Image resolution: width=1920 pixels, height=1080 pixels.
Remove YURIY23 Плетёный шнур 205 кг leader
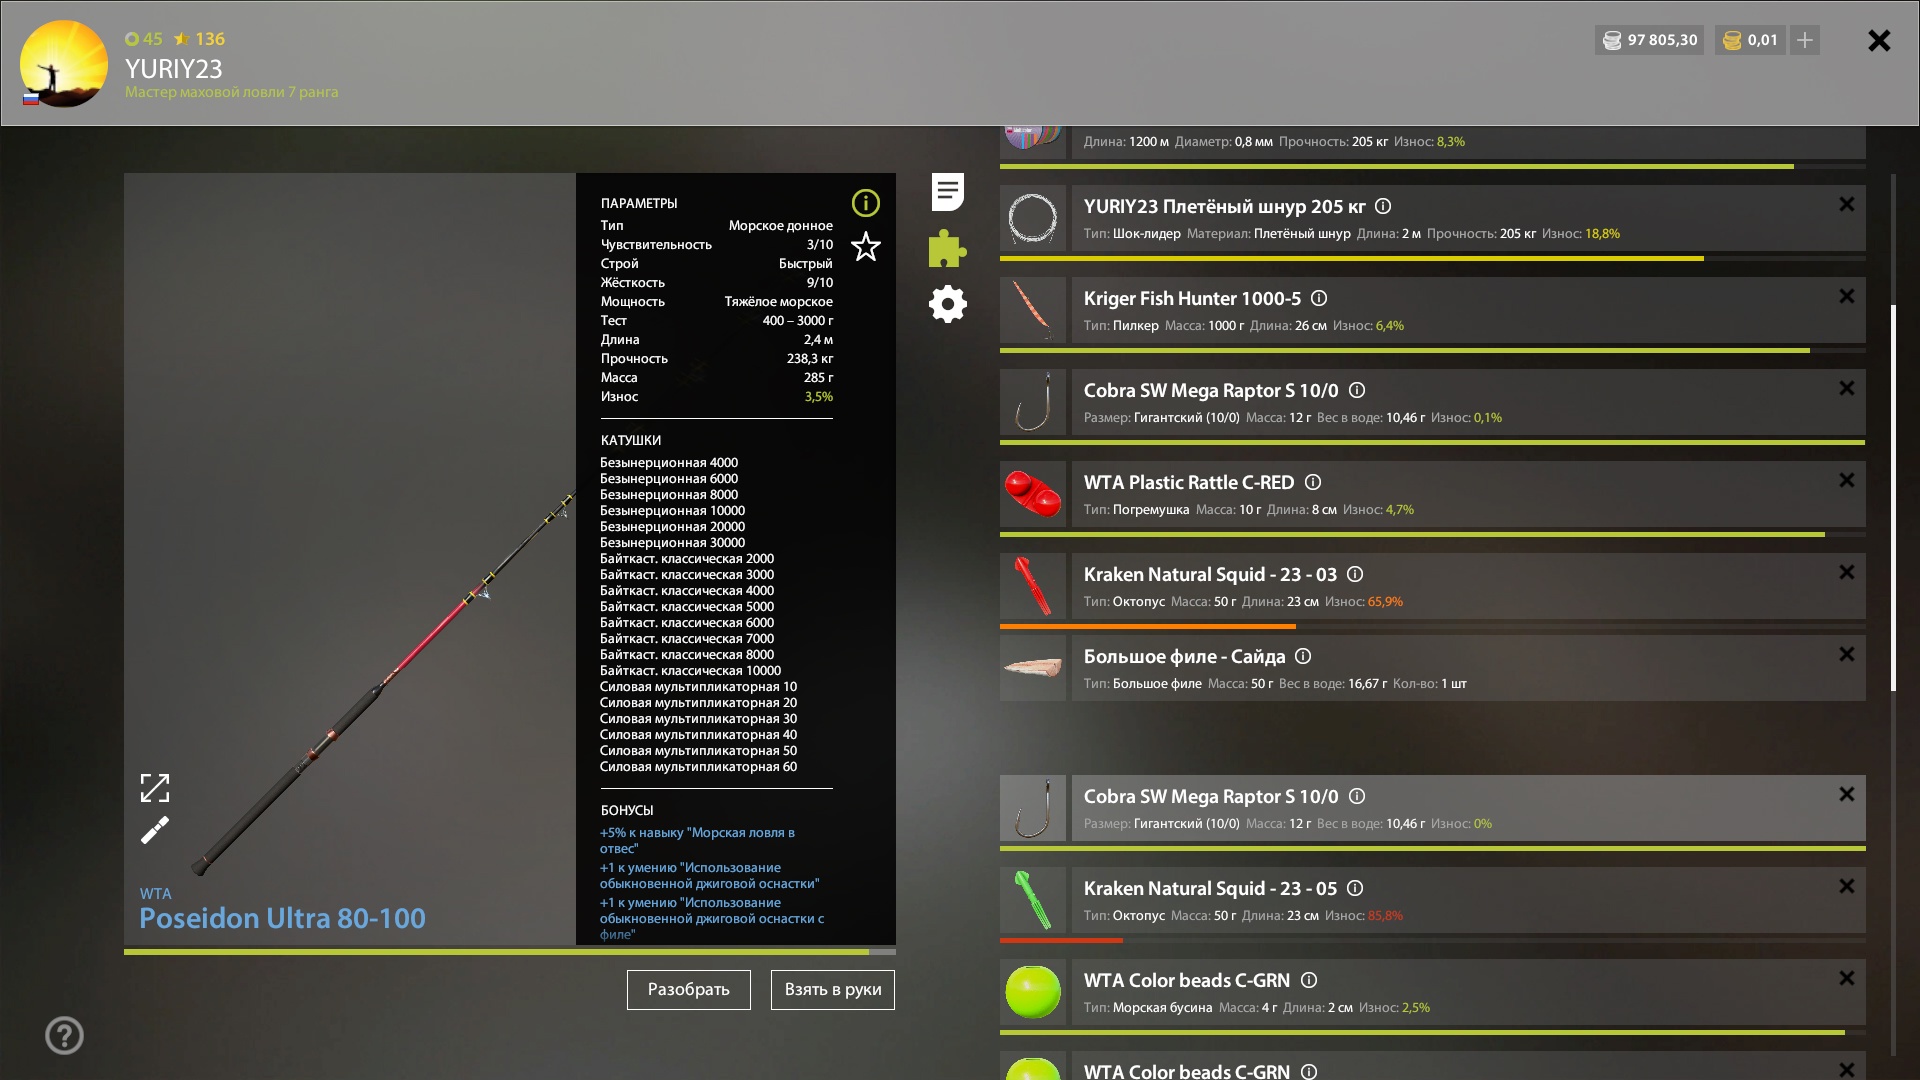pos(1846,204)
